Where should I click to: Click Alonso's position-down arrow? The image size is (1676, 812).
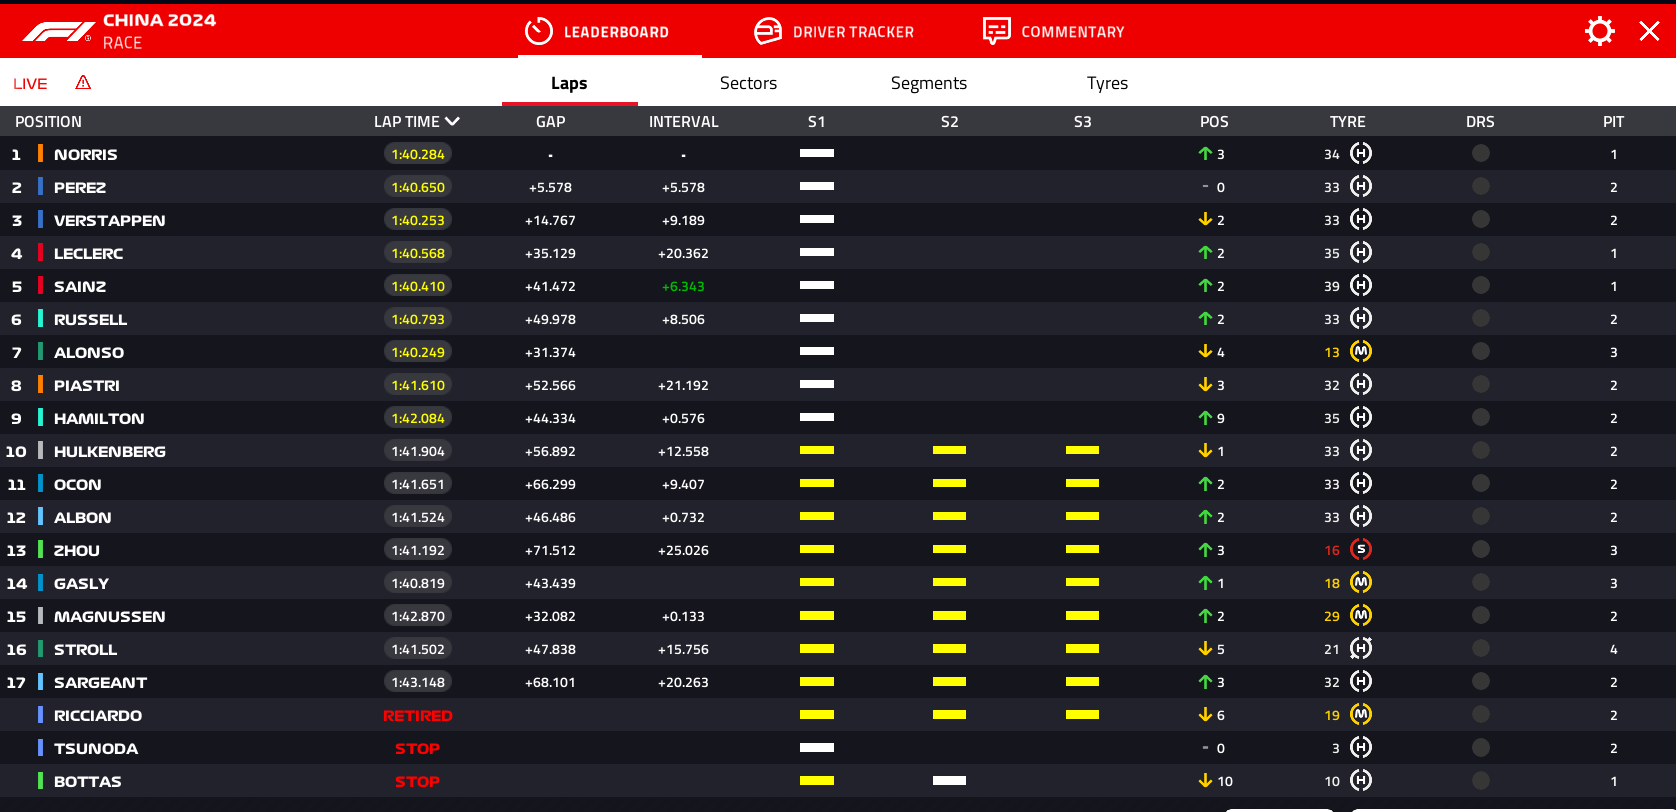tap(1205, 351)
